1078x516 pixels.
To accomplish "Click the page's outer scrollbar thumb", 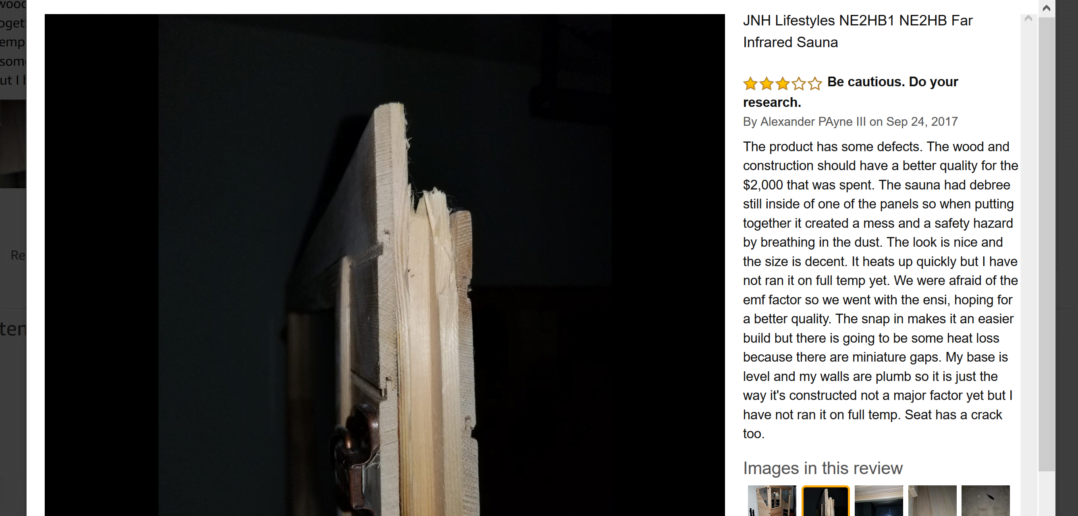I will [x=1046, y=244].
